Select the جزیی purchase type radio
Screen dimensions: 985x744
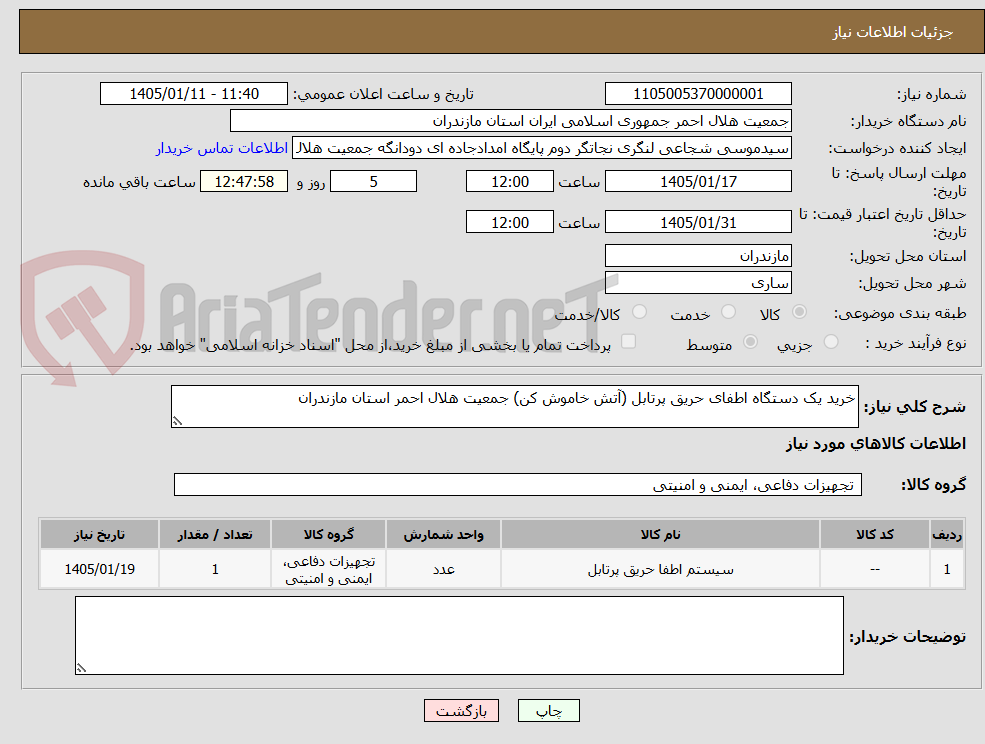coord(830,342)
